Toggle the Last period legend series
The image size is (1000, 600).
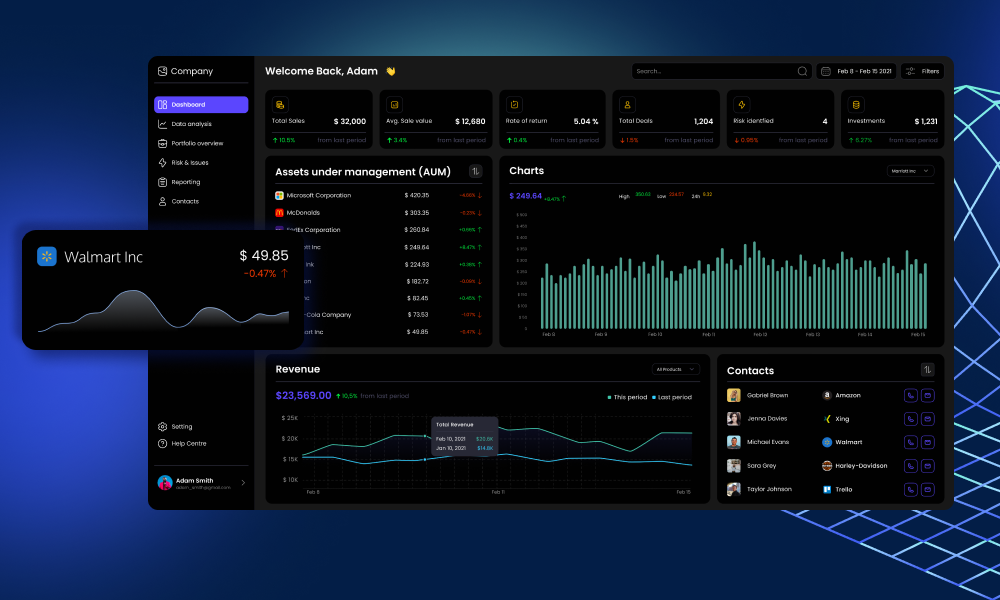tap(671, 397)
